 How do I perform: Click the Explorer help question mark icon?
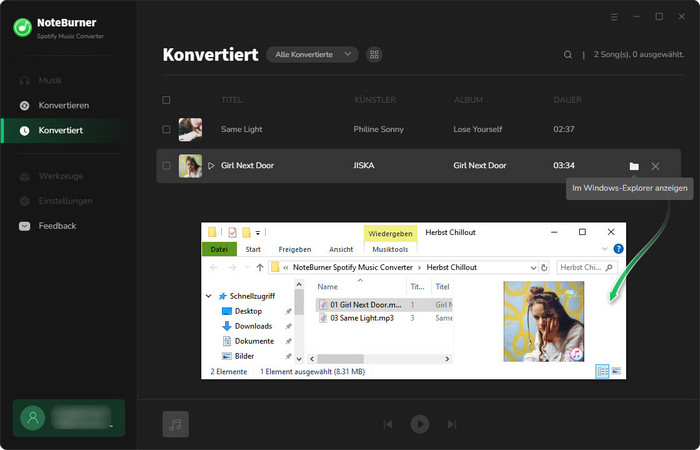coord(618,249)
